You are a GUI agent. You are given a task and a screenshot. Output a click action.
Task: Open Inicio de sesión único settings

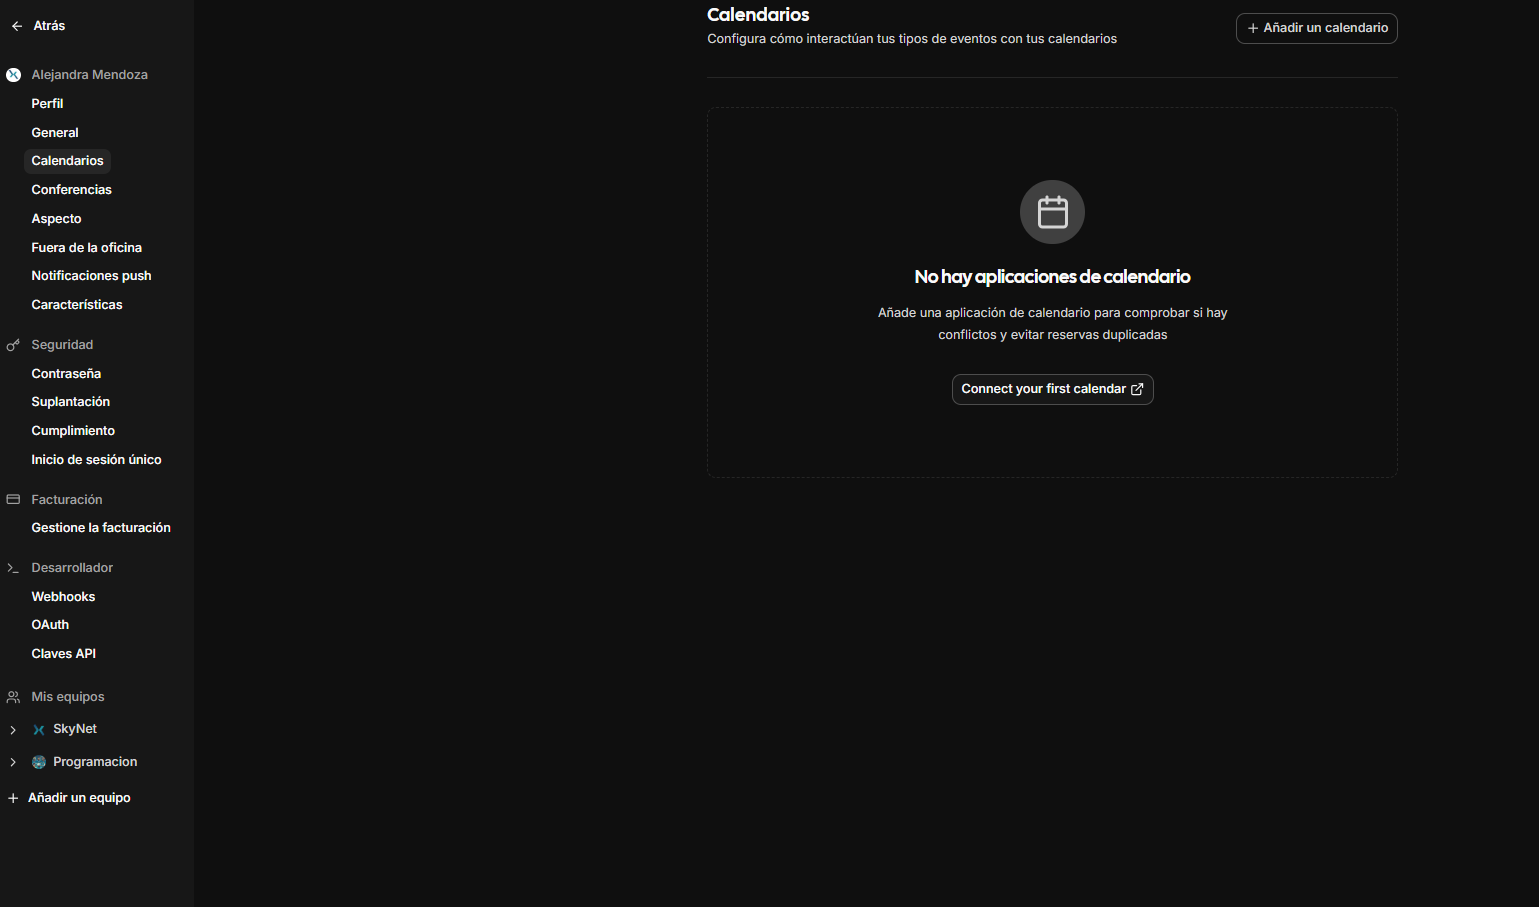tap(96, 460)
